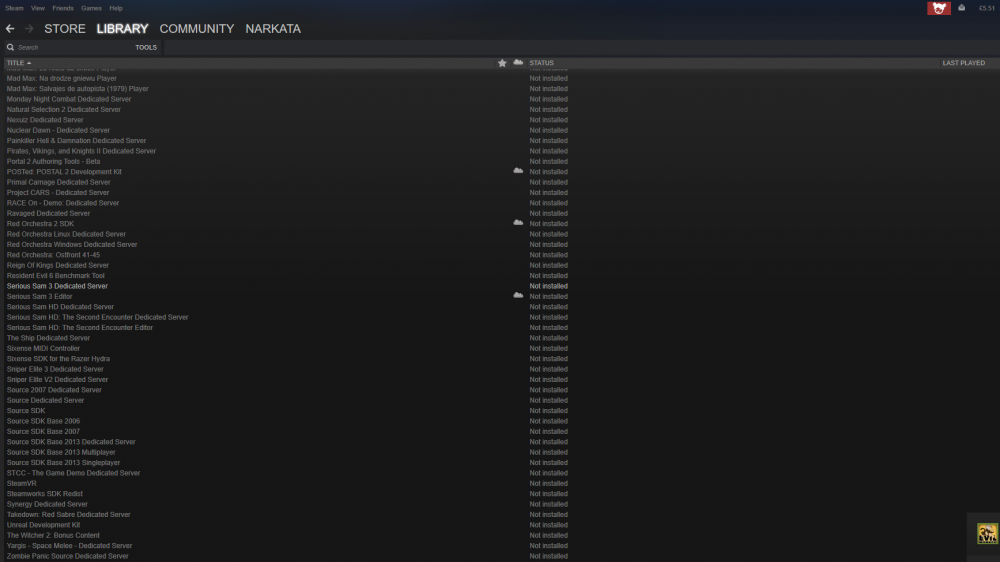The width and height of the screenshot is (1000, 562).
Task: Select Natural Selection 2 Dedicated Server
Action: [x=64, y=110]
